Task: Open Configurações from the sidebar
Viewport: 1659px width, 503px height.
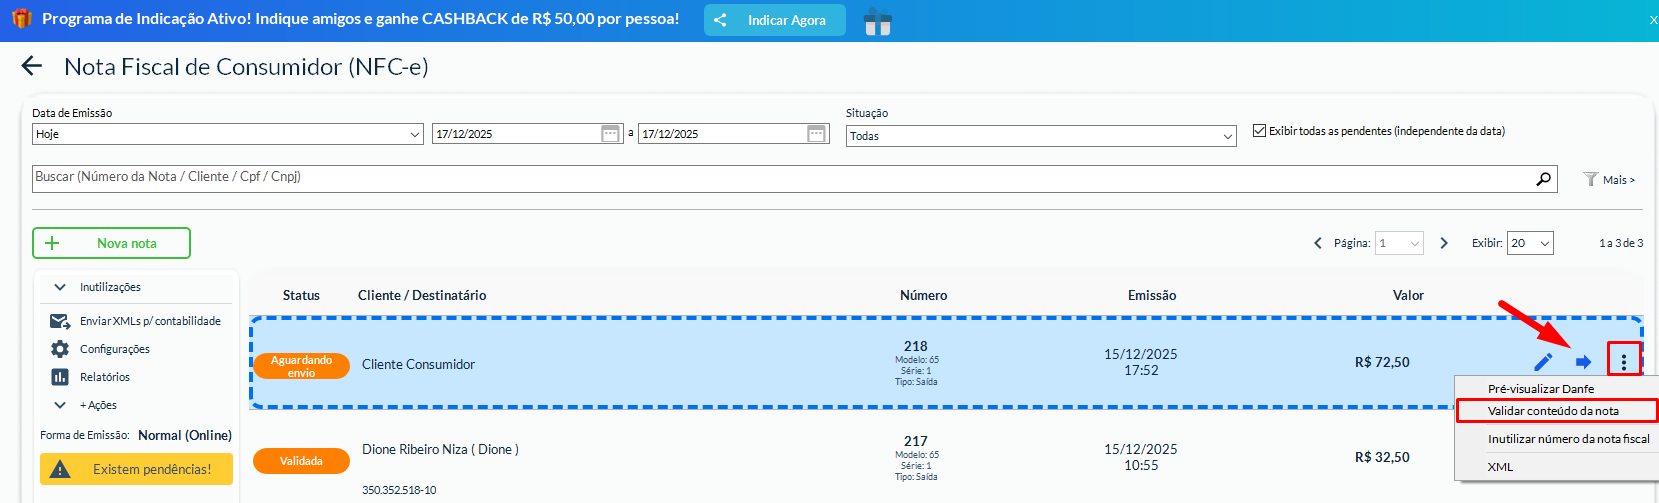Action: [114, 349]
